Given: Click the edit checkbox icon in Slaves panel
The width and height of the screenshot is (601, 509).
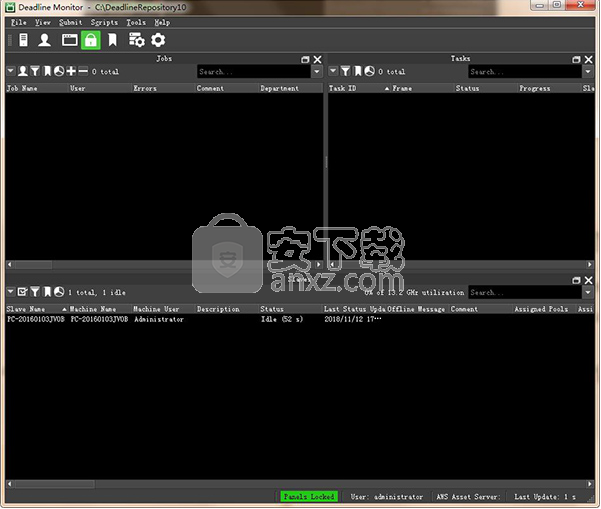Looking at the screenshot, I should (x=23, y=292).
